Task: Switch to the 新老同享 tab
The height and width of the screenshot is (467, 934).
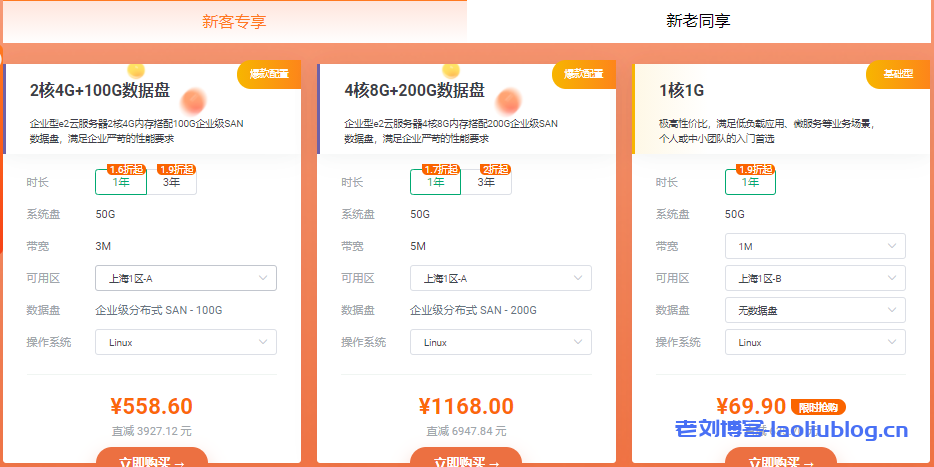Action: click(698, 20)
